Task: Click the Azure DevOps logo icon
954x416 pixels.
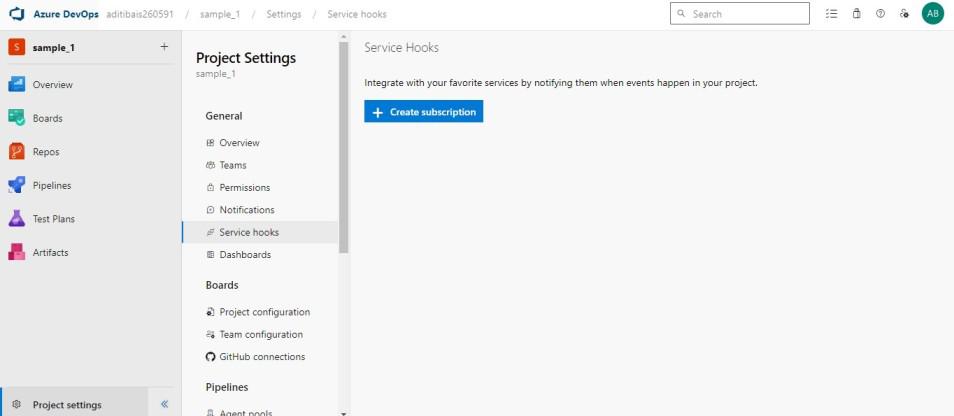Action: coord(16,14)
